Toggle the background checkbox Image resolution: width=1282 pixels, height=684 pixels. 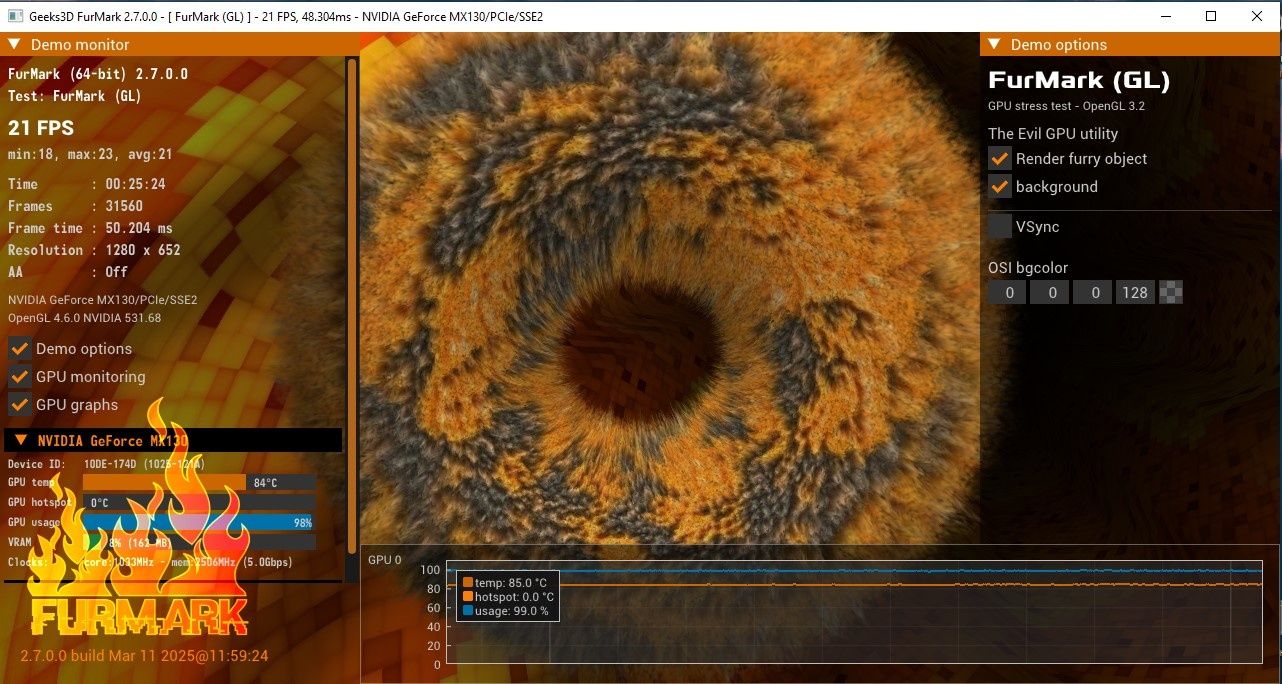[x=1000, y=186]
